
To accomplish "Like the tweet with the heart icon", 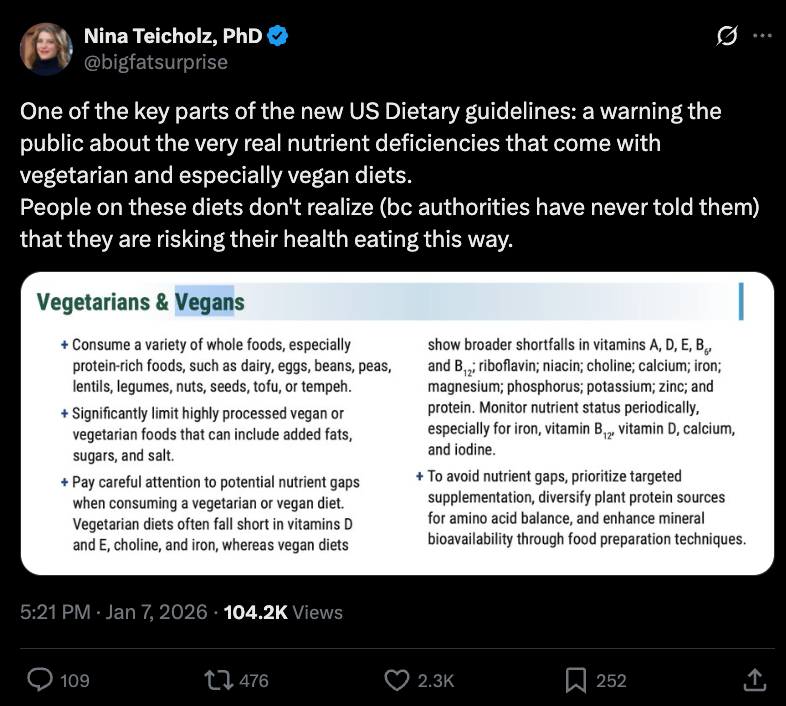I will coord(398,680).
